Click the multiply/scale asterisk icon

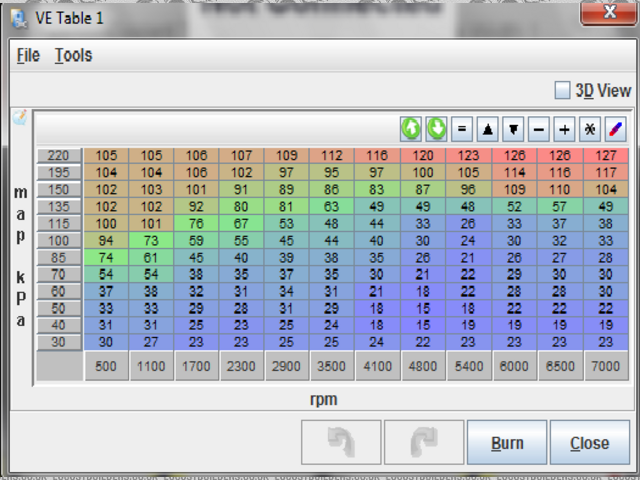tap(590, 129)
